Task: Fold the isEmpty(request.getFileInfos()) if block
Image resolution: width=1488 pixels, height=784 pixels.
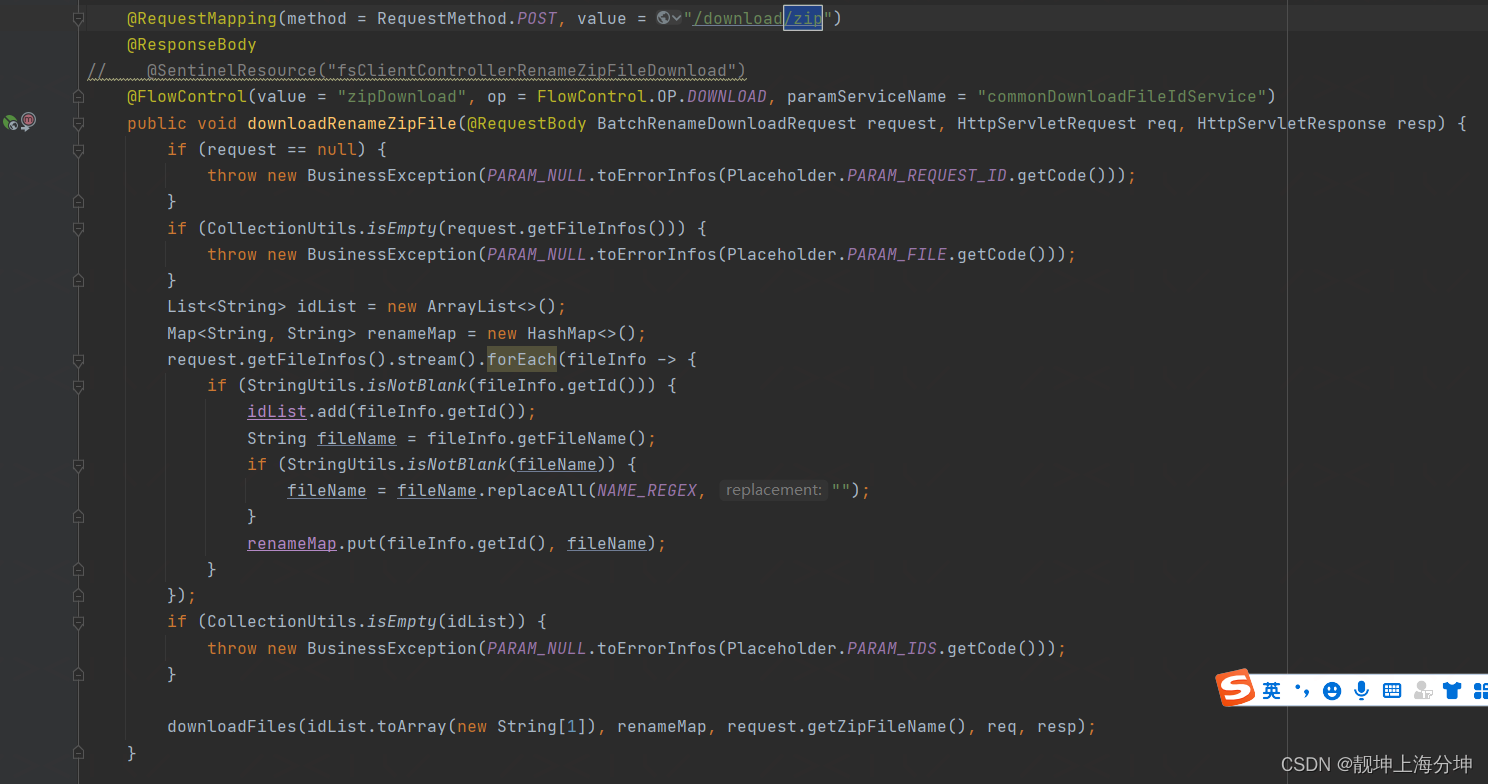Action: click(x=78, y=228)
